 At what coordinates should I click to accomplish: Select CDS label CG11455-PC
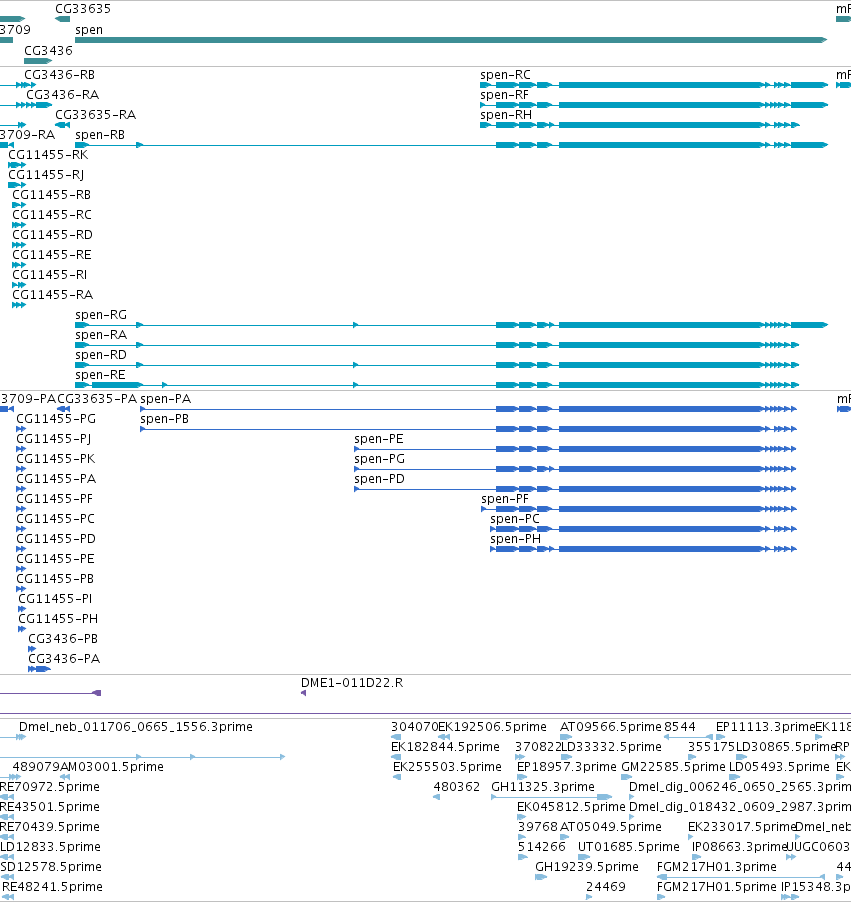click(x=55, y=518)
